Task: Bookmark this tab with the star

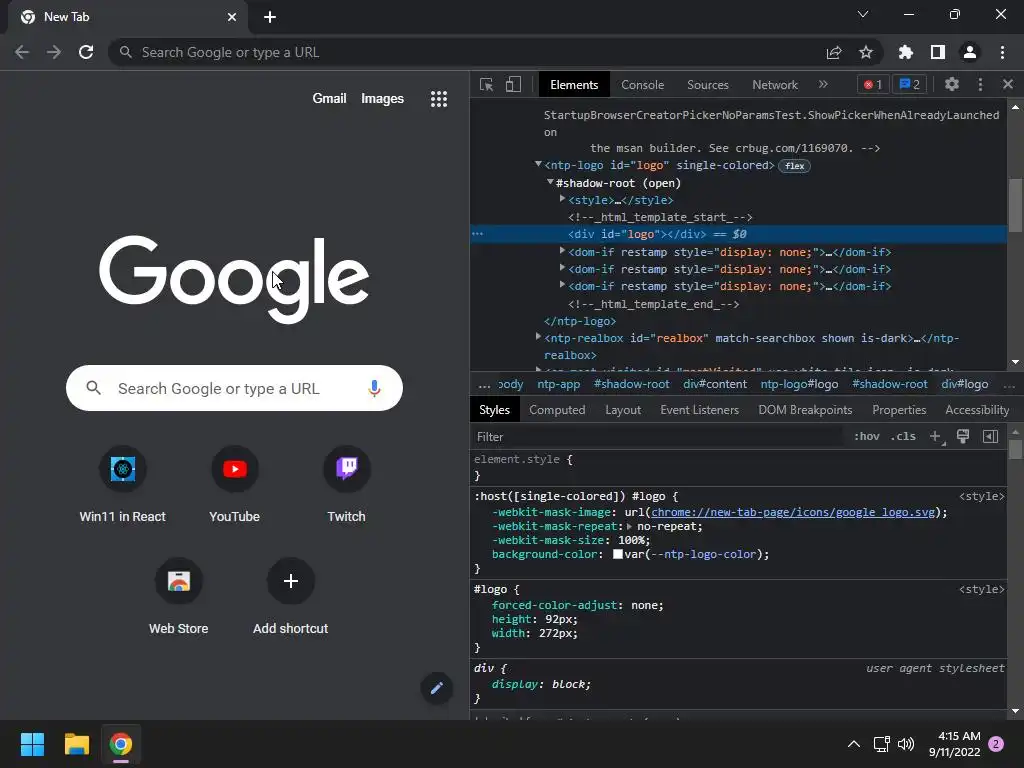Action: click(x=866, y=52)
